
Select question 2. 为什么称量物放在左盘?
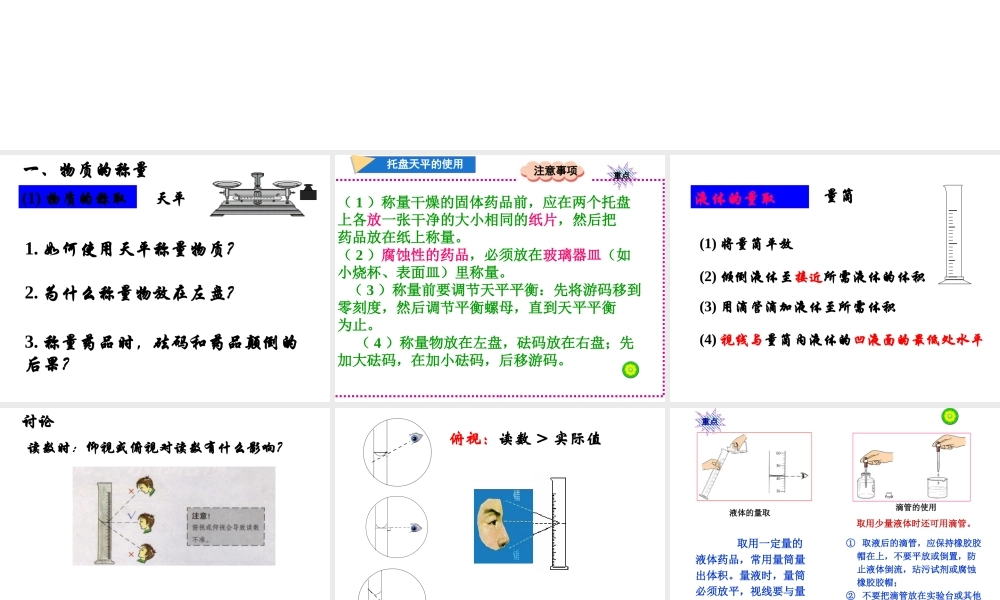tap(129, 293)
